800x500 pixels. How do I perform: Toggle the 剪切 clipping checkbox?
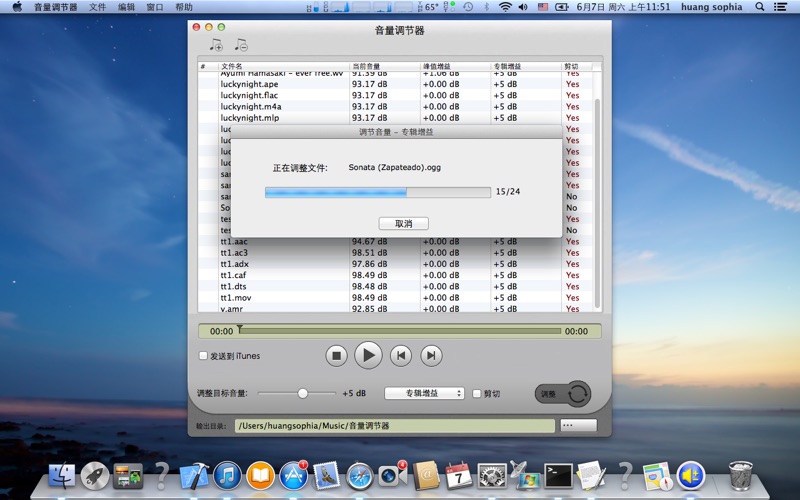[x=477, y=394]
